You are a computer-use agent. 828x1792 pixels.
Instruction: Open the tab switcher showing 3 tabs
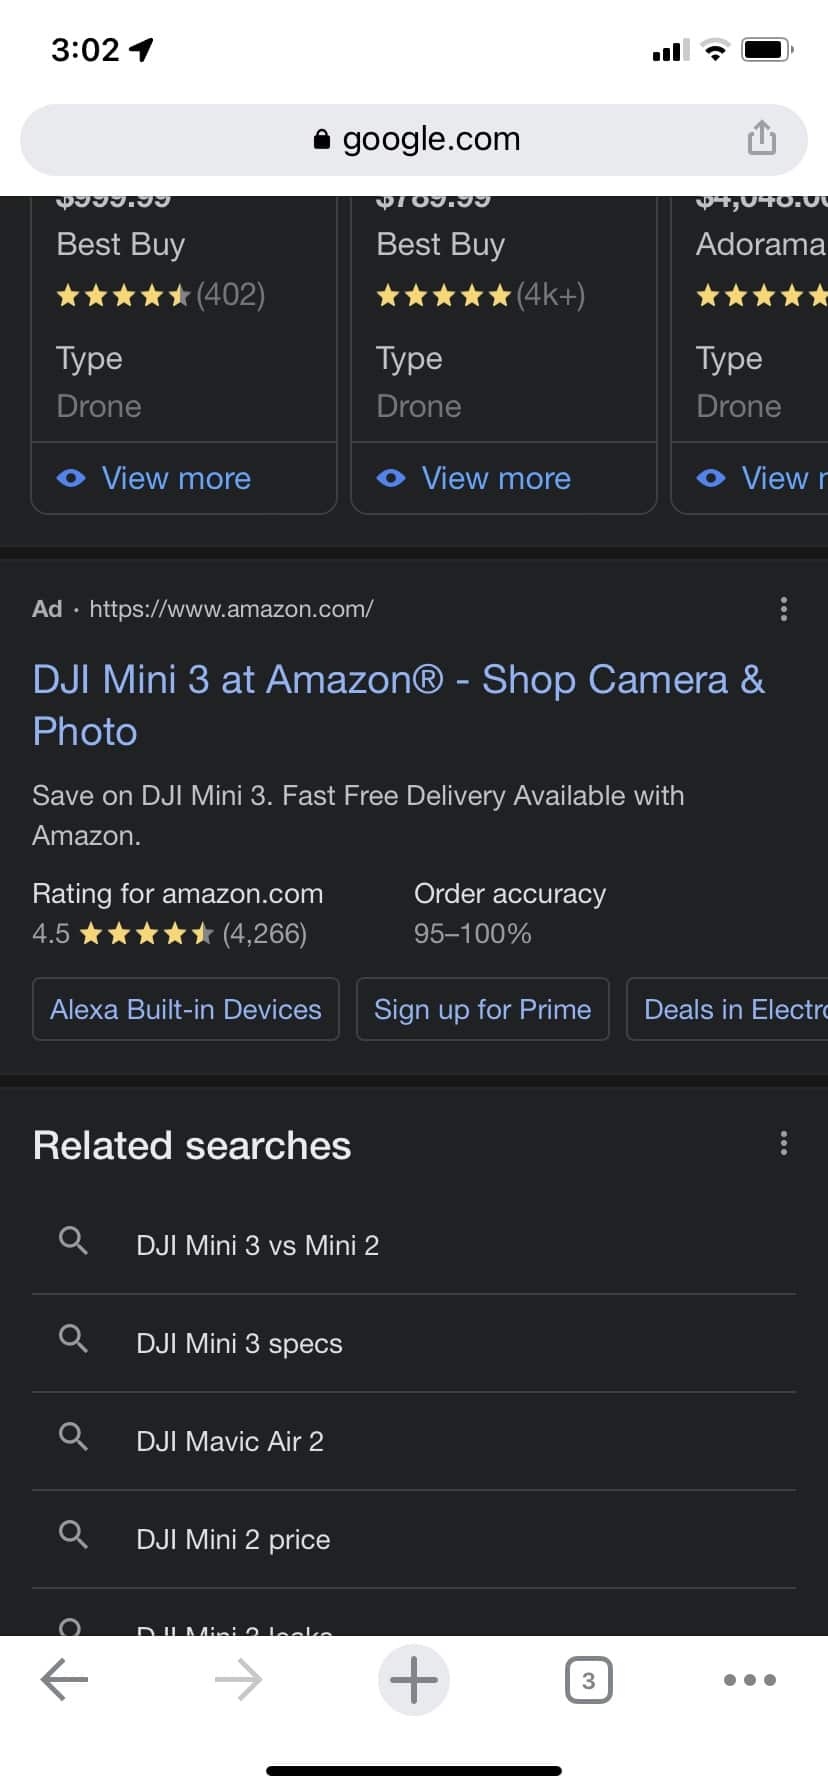coord(588,1680)
